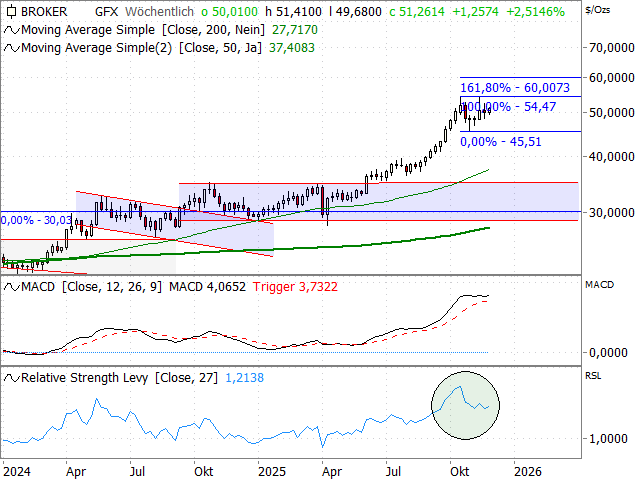
Task: Click the BROKER symbol icon
Action: [x=10, y=12]
